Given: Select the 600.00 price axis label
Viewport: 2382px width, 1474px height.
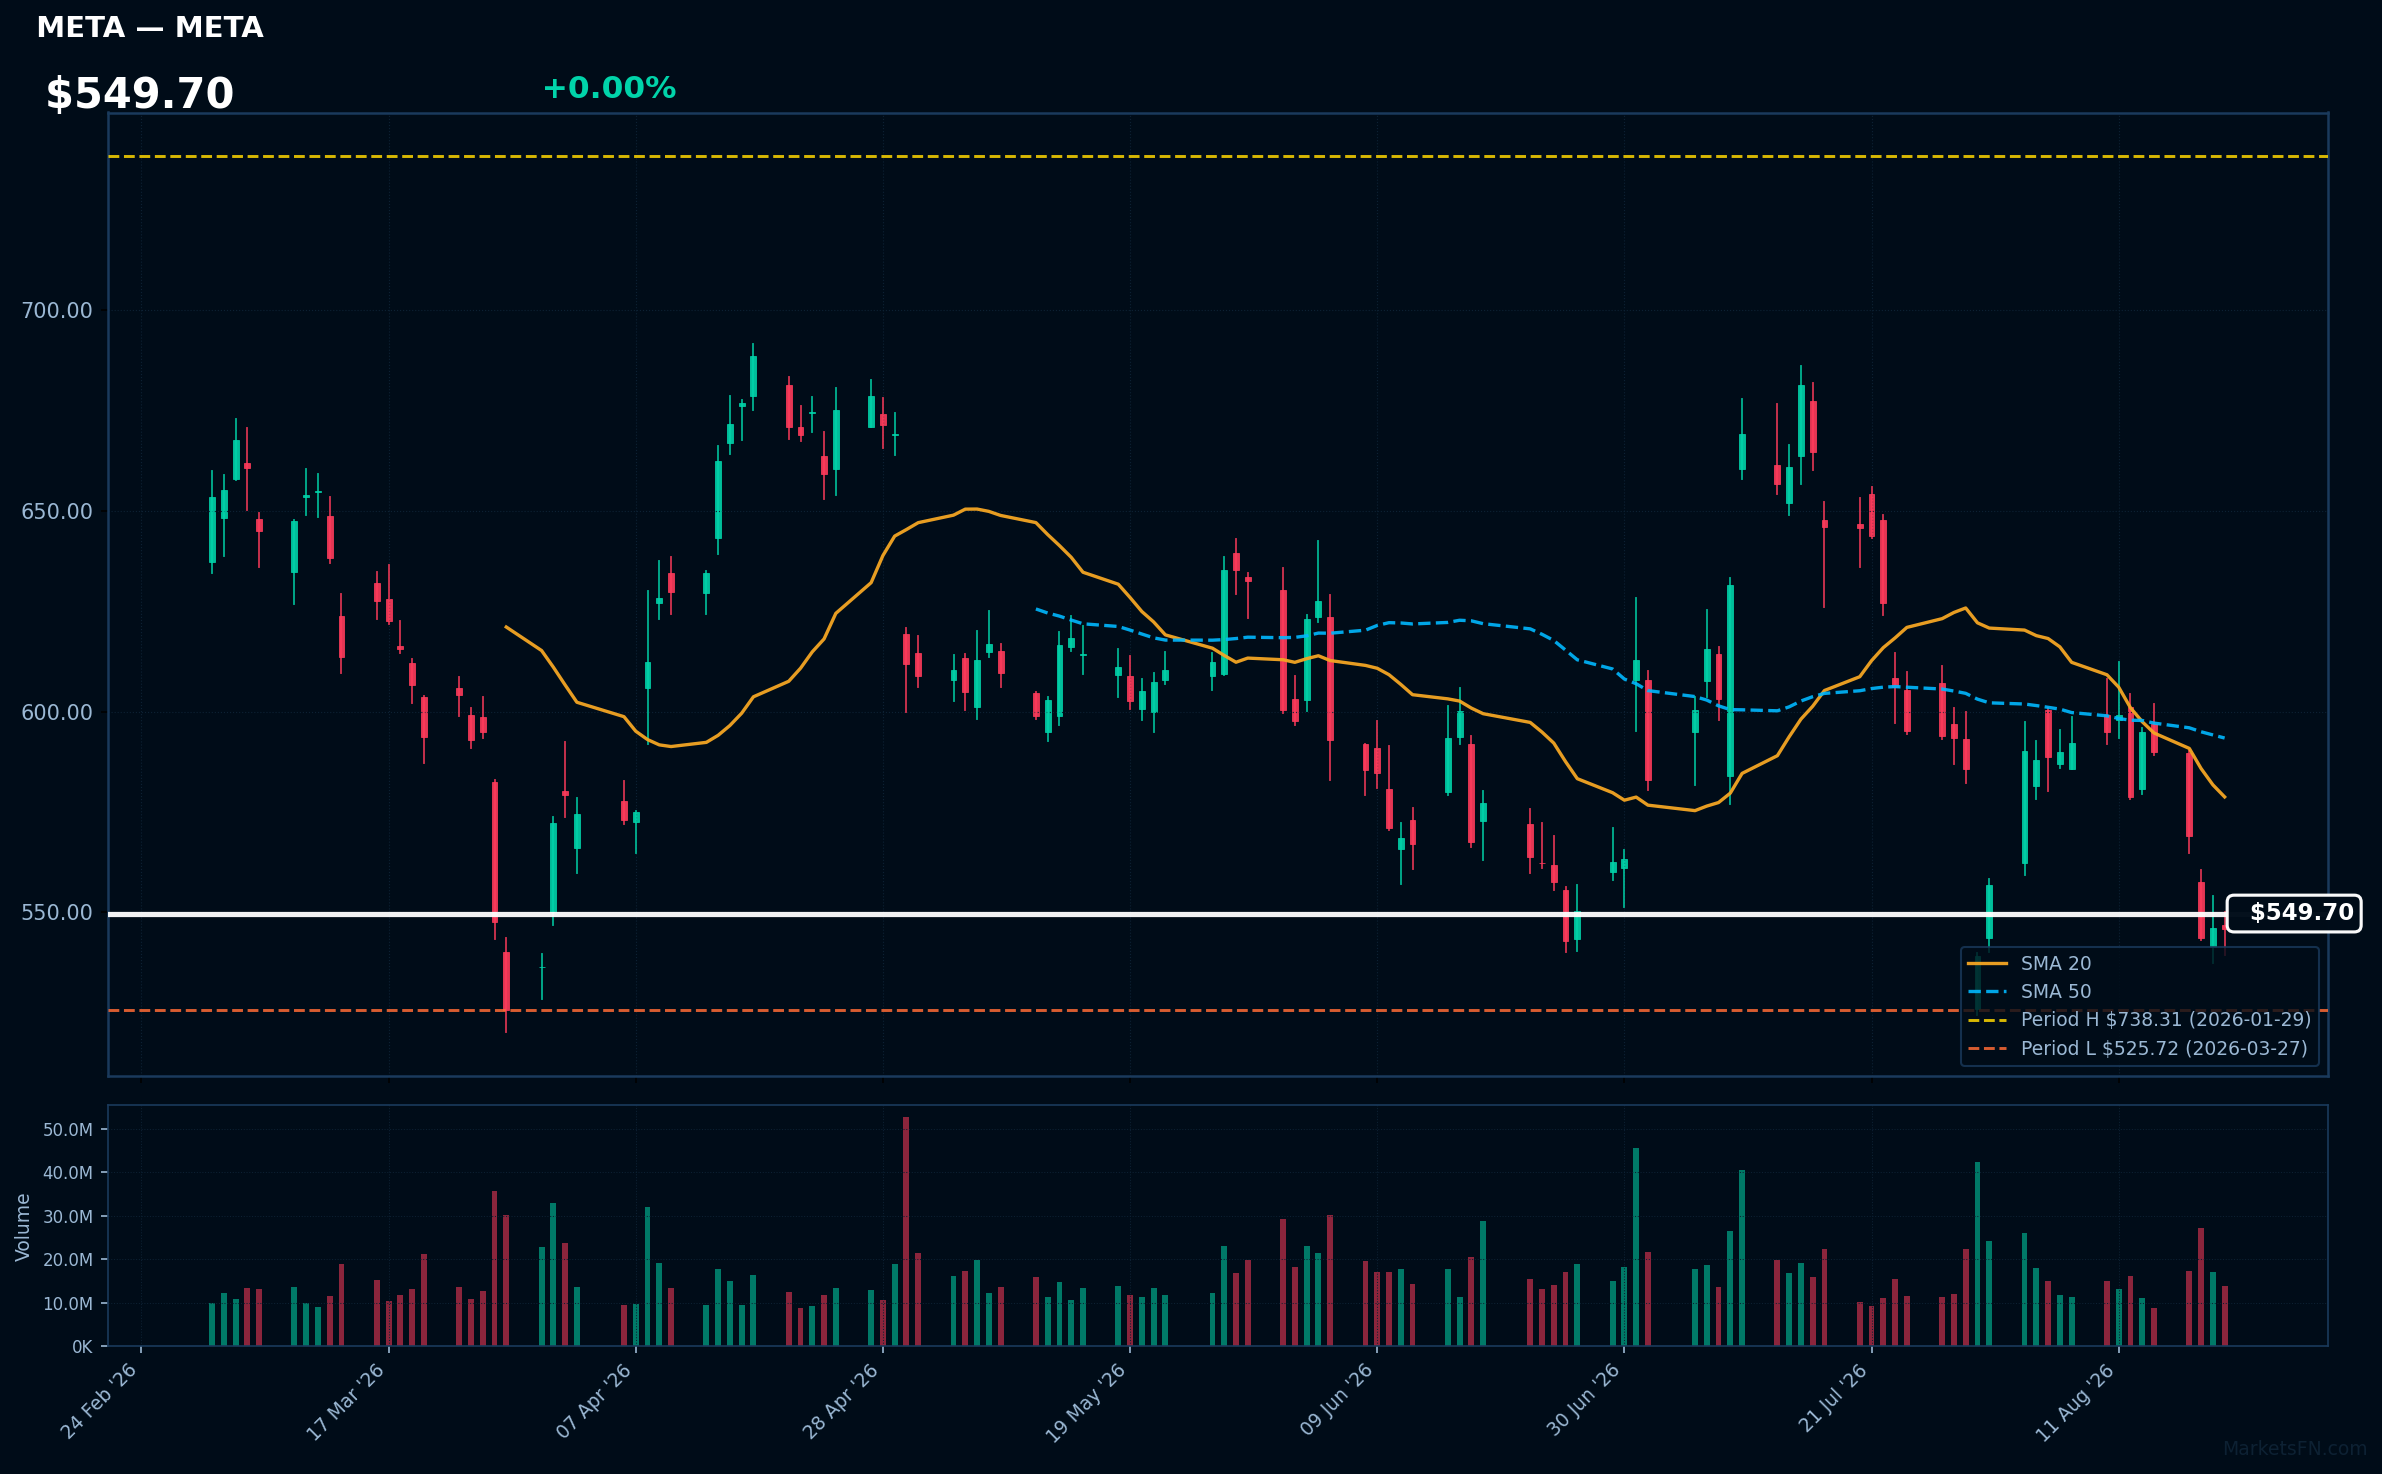Looking at the screenshot, I should coord(57,712).
